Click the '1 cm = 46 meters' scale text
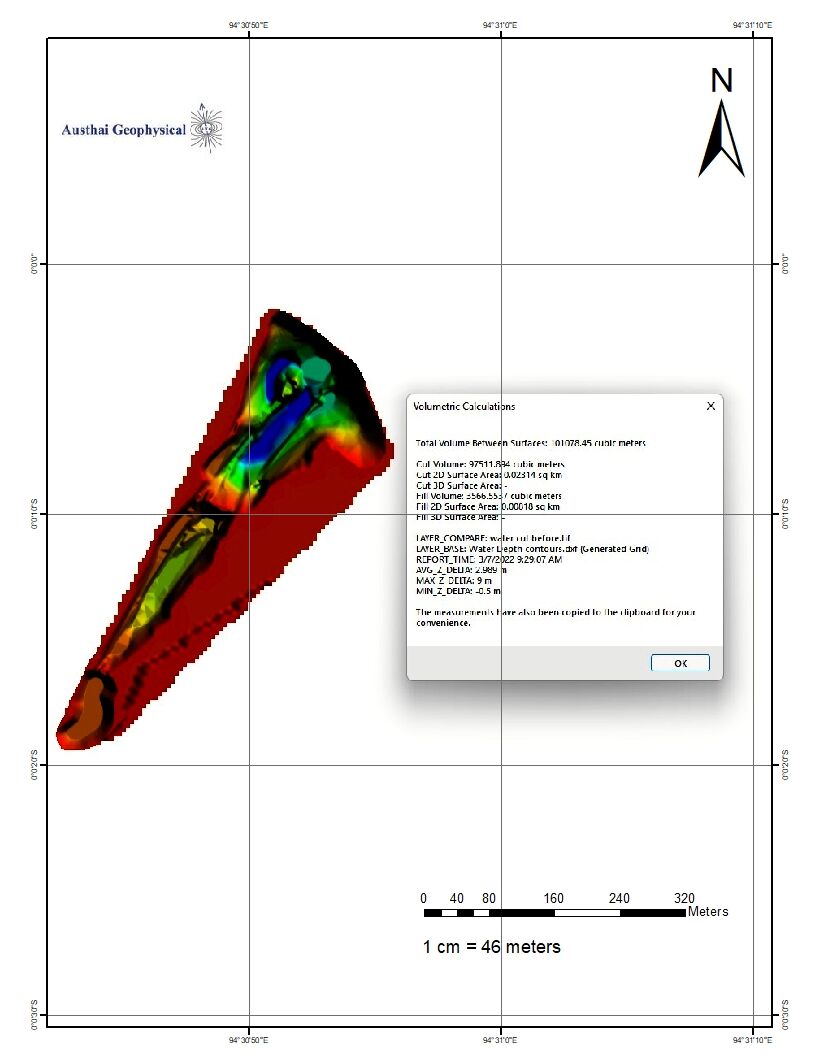The width and height of the screenshot is (816, 1056). [x=492, y=945]
